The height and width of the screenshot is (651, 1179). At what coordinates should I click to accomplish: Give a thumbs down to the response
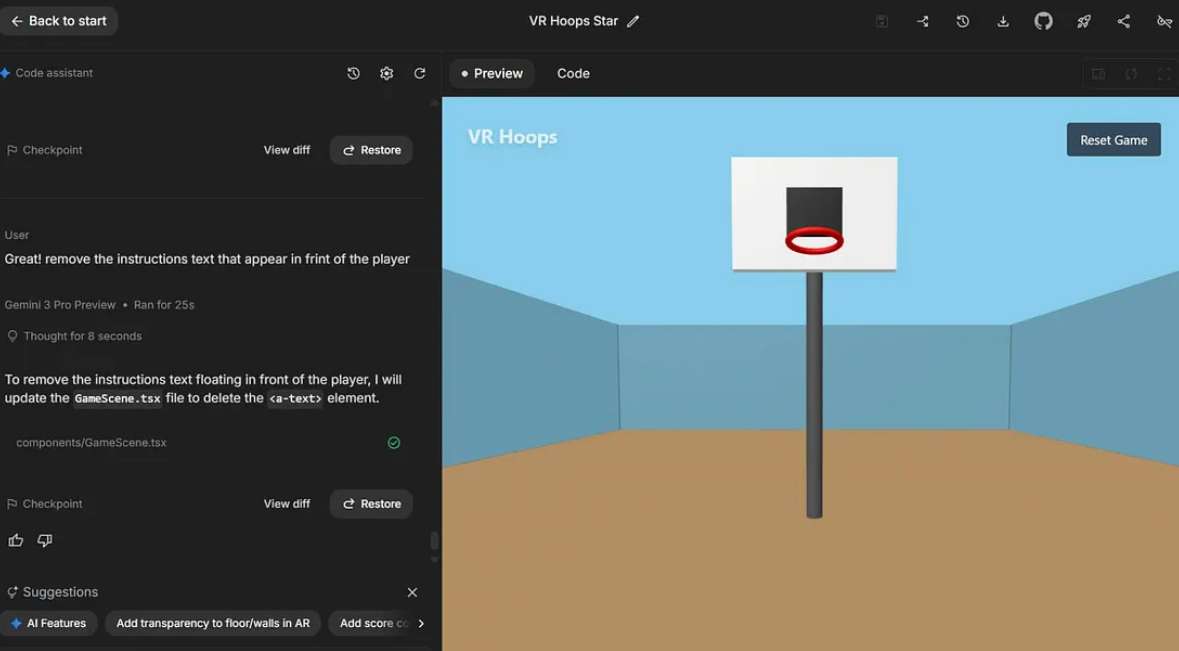point(44,539)
